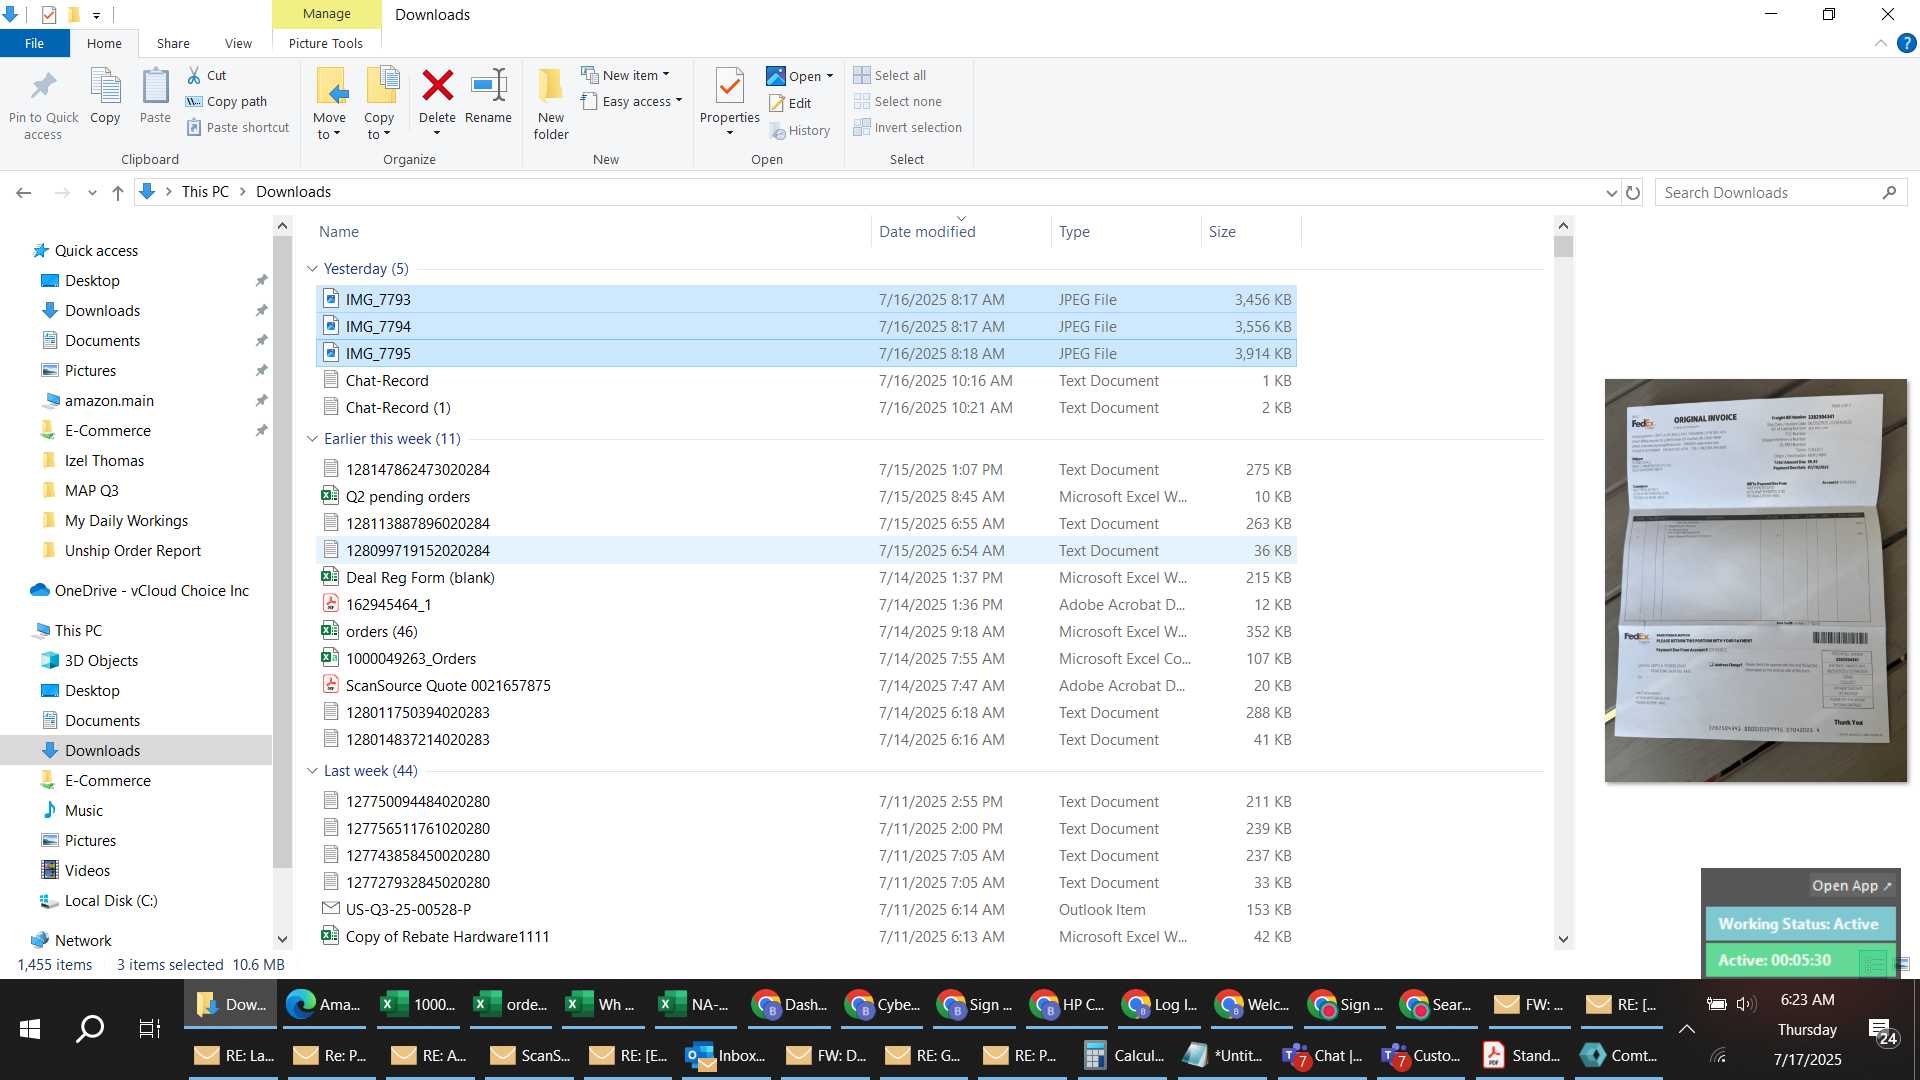Show hidden system tray icons chevron
The image size is (1920, 1080).
1686,1028
